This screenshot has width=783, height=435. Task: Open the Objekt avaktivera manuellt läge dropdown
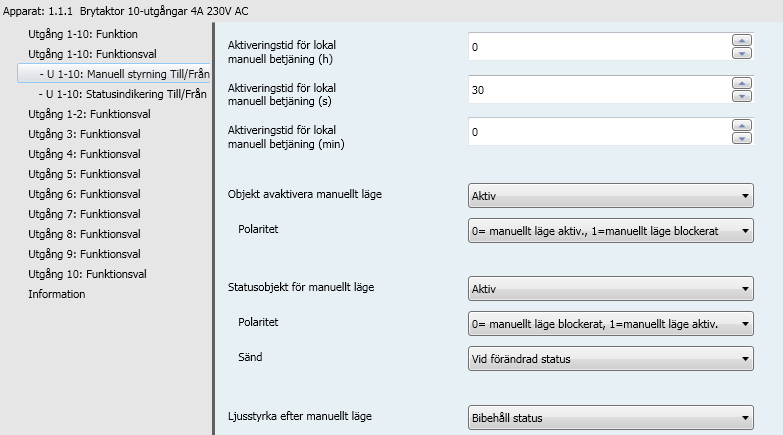610,196
